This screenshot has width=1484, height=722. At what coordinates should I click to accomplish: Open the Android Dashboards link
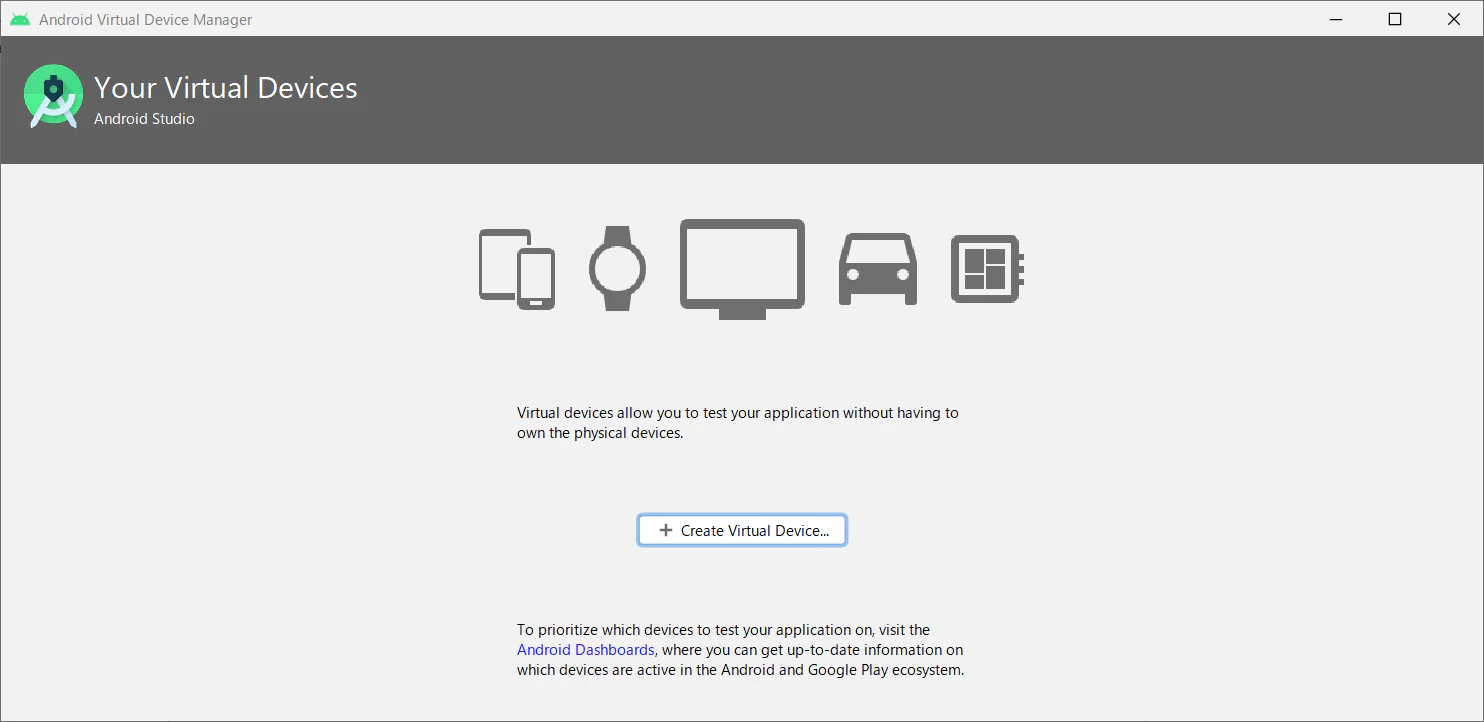[x=585, y=650]
